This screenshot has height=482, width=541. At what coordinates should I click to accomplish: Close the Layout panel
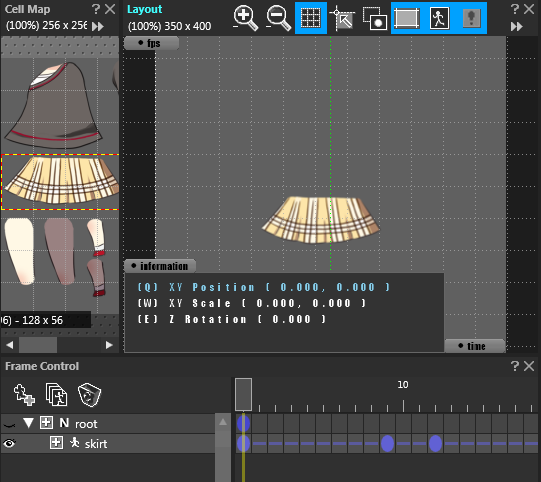(x=529, y=9)
